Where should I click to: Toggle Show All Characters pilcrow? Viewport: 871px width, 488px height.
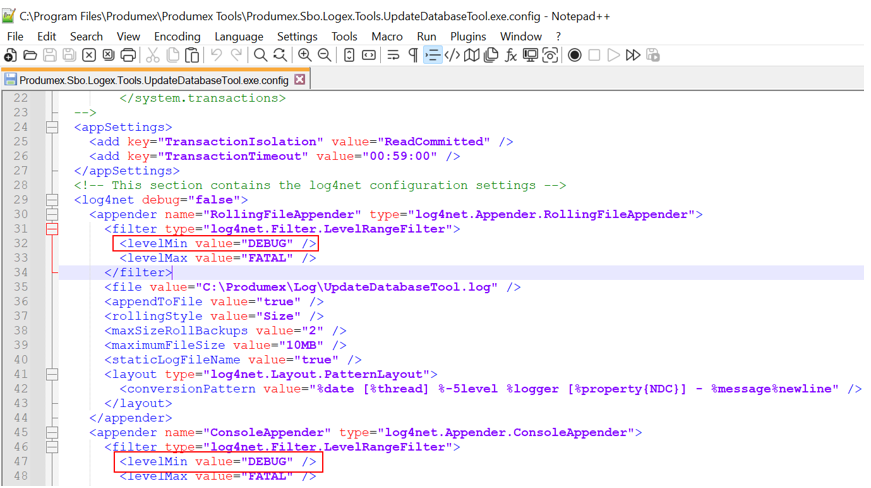(x=413, y=56)
